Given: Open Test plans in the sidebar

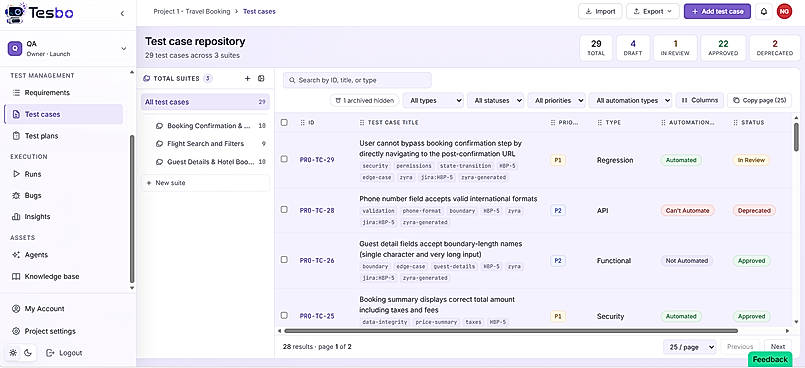Looking at the screenshot, I should 63,136.
